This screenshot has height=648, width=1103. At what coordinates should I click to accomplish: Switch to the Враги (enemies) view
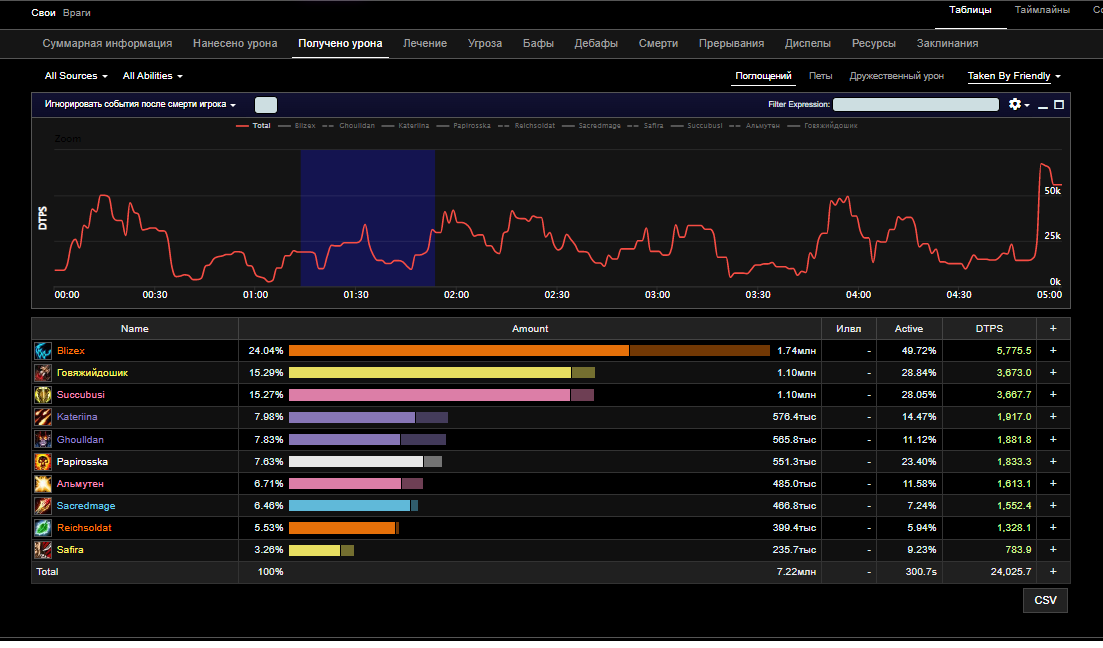[x=76, y=12]
